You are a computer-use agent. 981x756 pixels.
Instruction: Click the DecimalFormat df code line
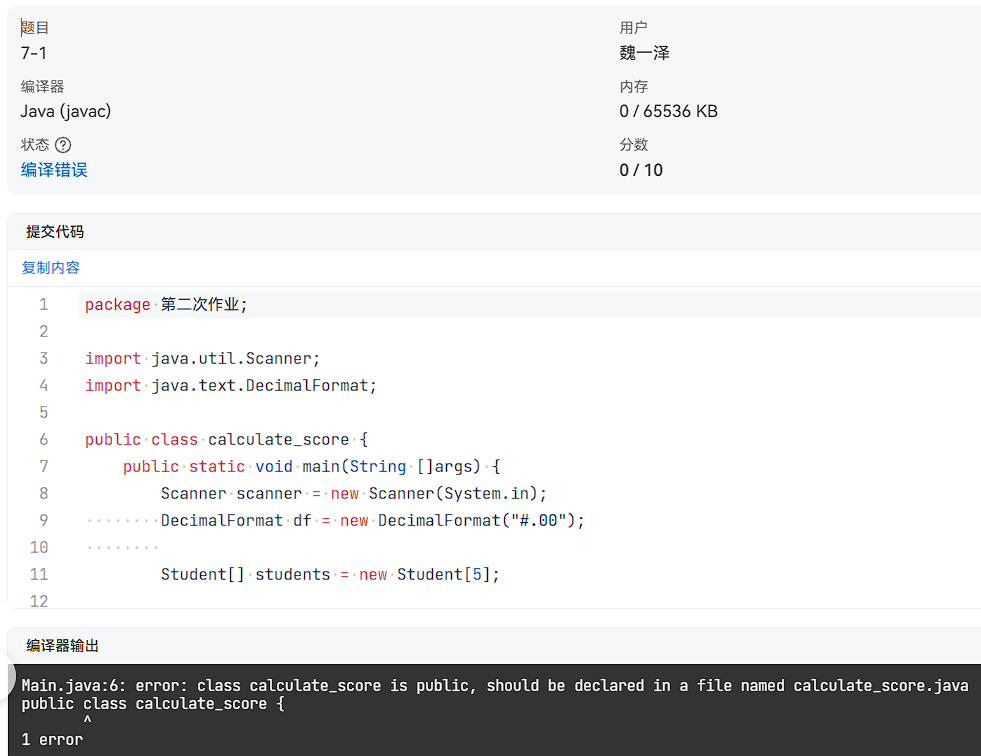tap(372, 520)
